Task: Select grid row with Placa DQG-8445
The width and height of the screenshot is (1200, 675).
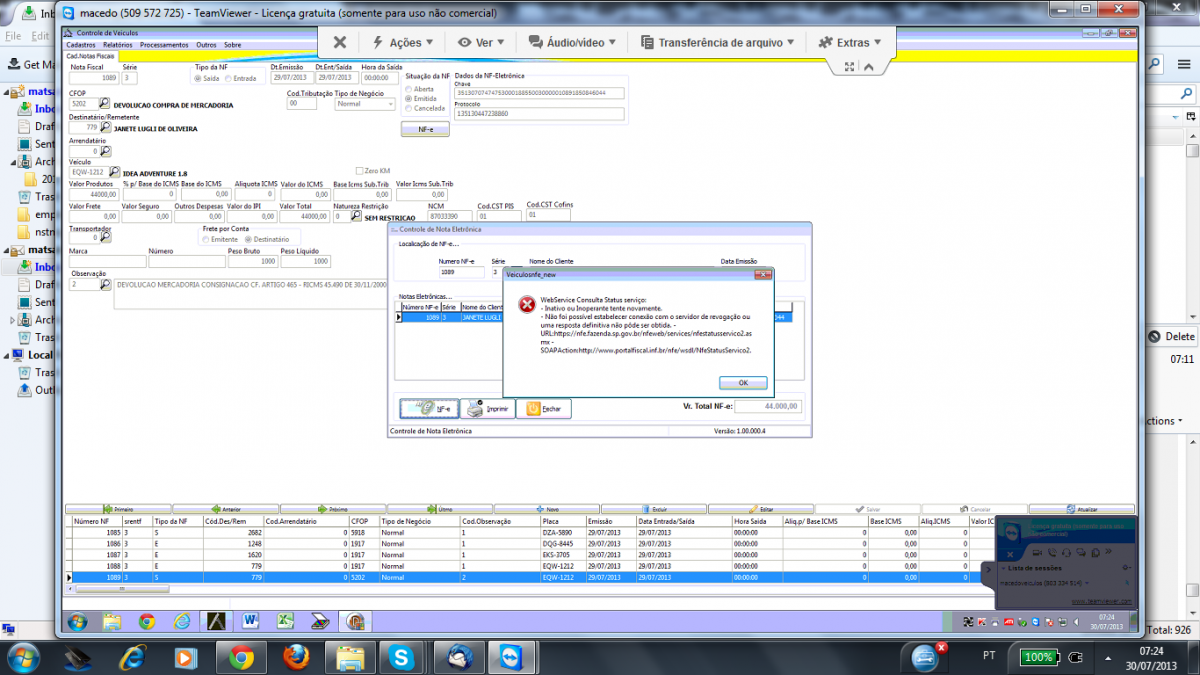Action: (530, 544)
